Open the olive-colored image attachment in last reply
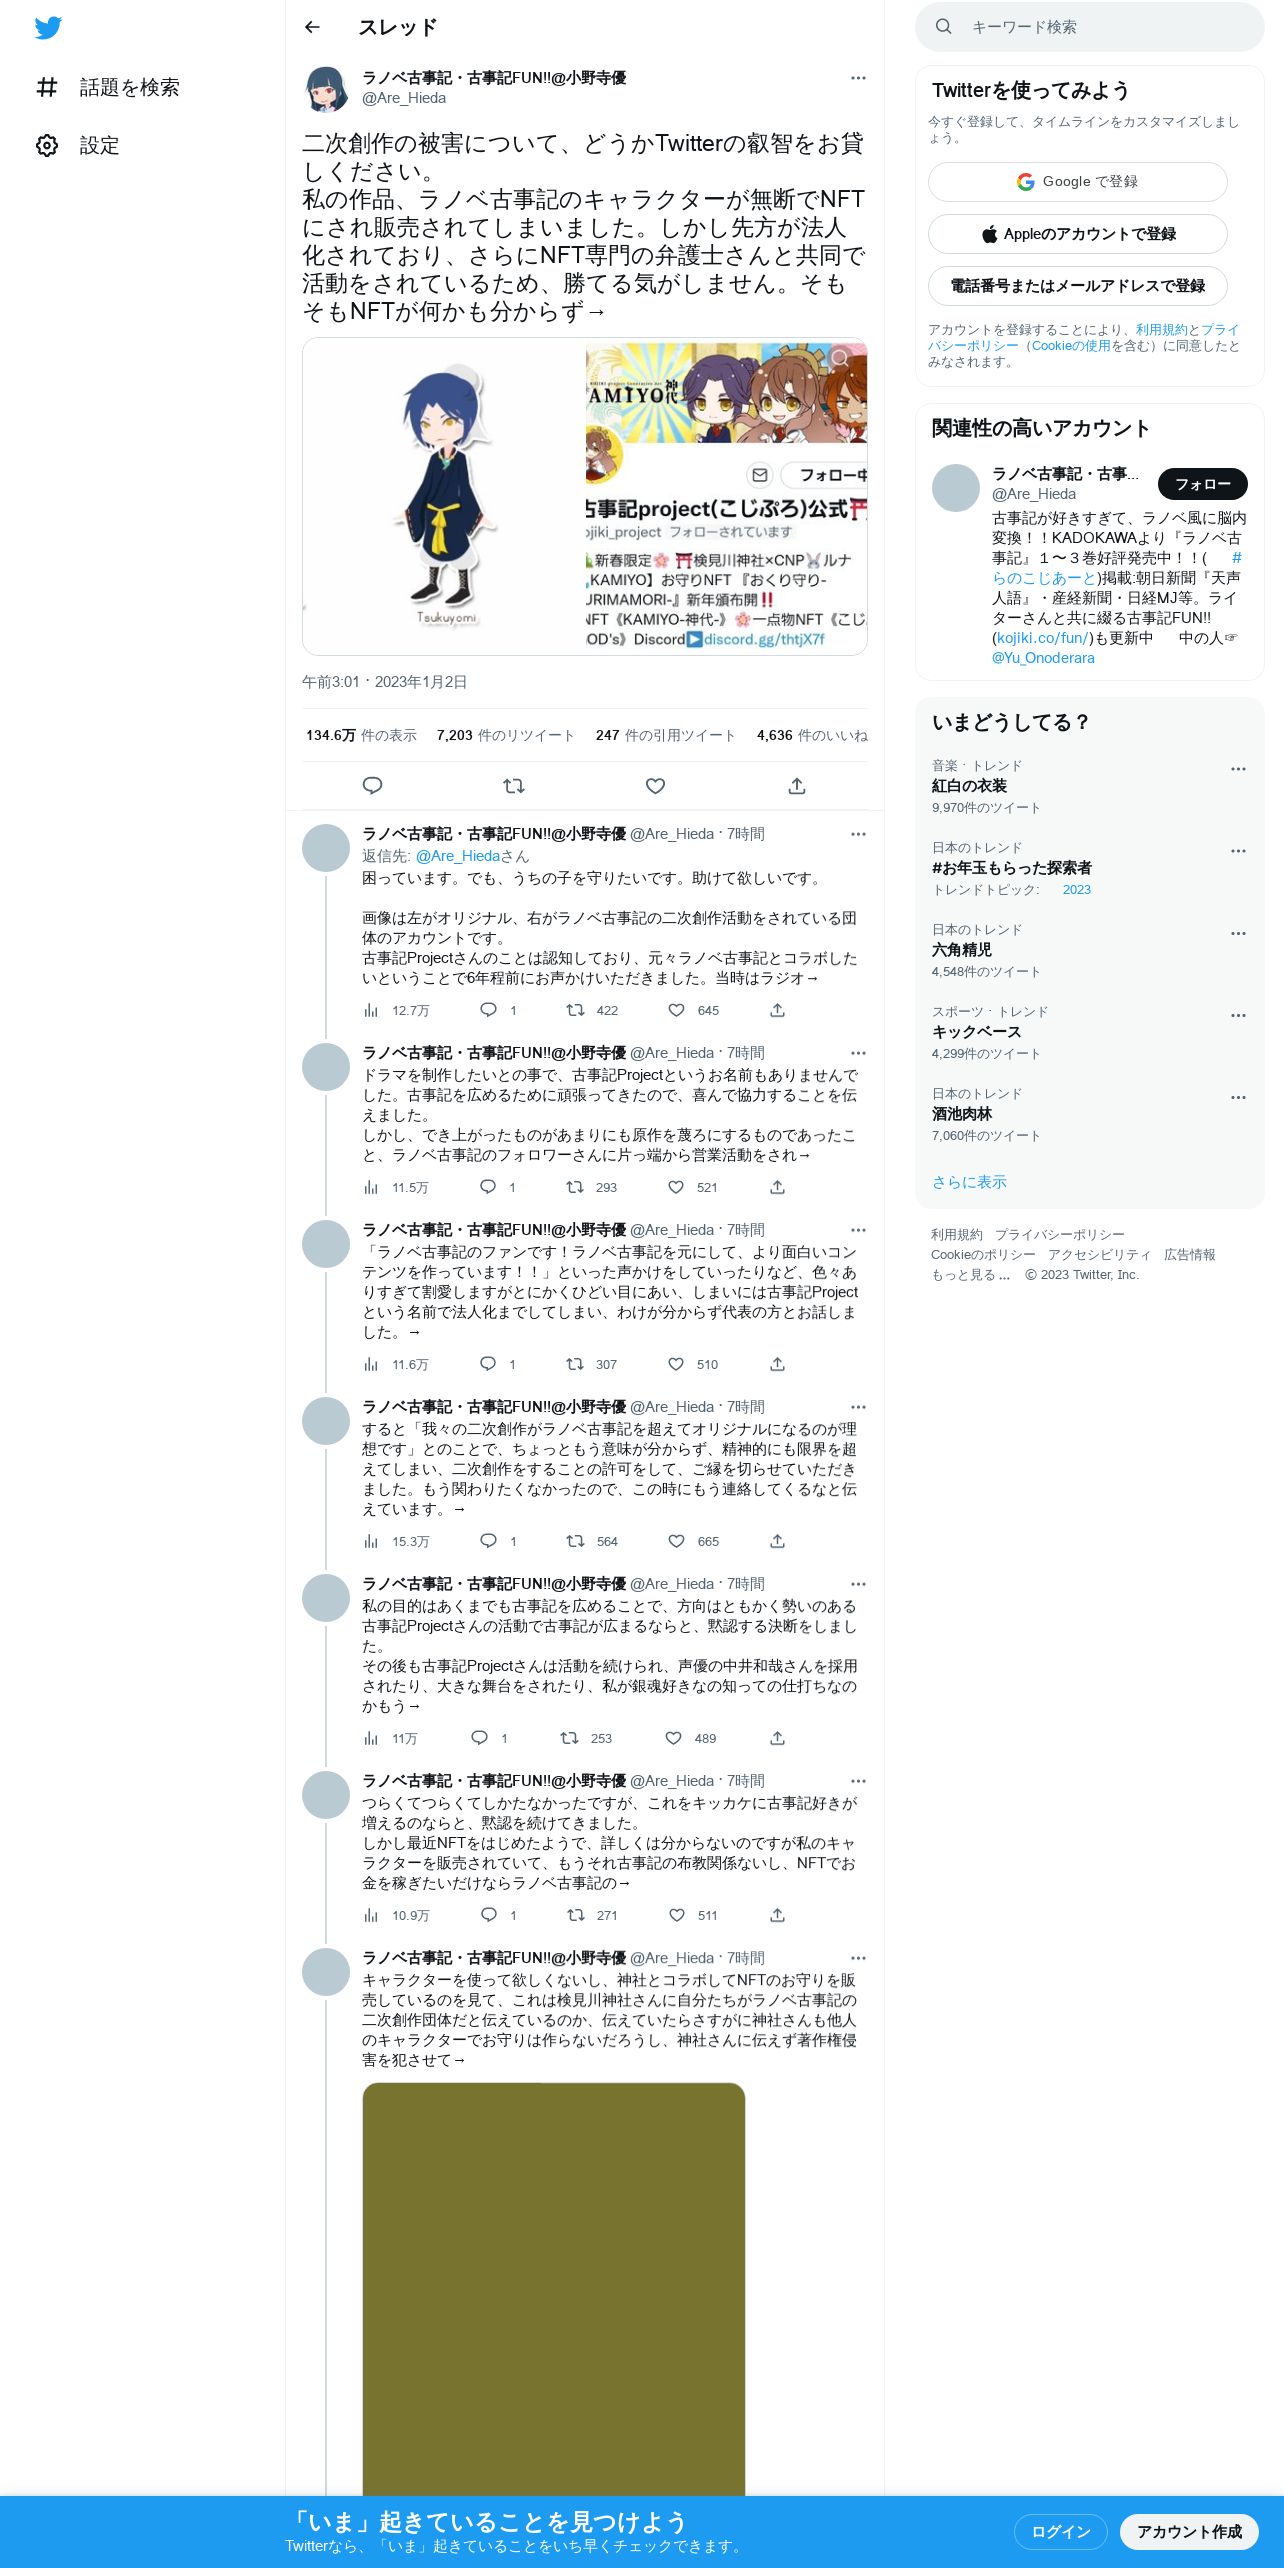Viewport: 1284px width, 2568px height. tap(554, 2289)
